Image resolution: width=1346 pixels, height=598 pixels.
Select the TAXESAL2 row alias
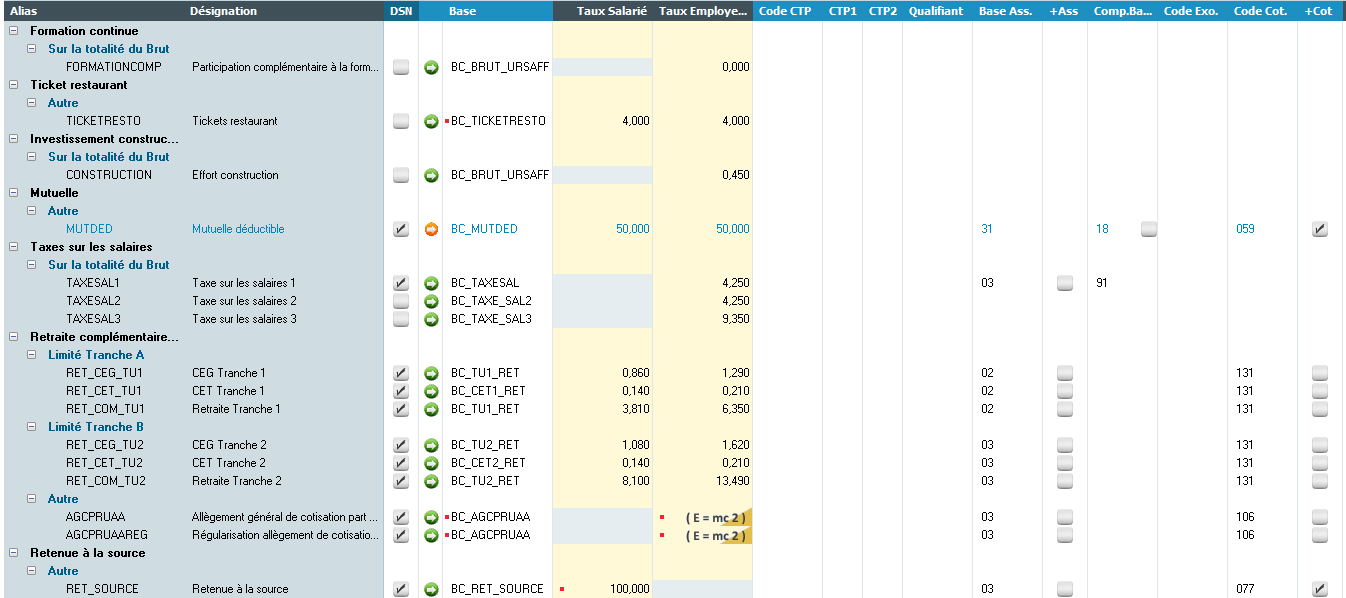(x=93, y=301)
